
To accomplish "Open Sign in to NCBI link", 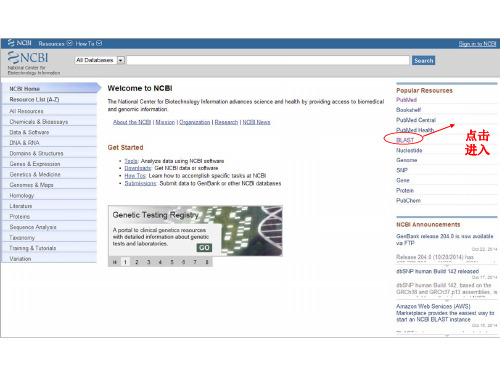I will [x=477, y=44].
